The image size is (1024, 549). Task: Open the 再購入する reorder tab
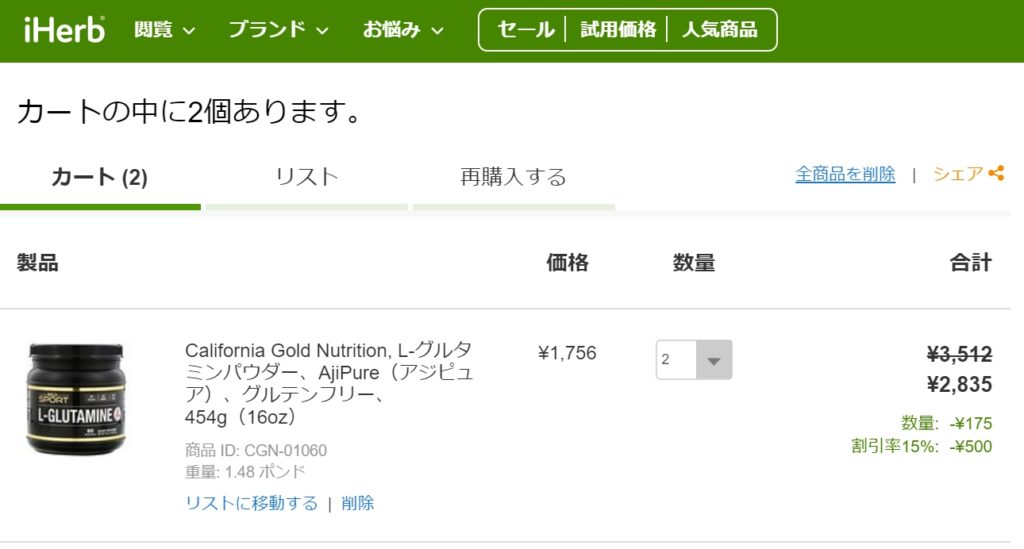tap(513, 177)
